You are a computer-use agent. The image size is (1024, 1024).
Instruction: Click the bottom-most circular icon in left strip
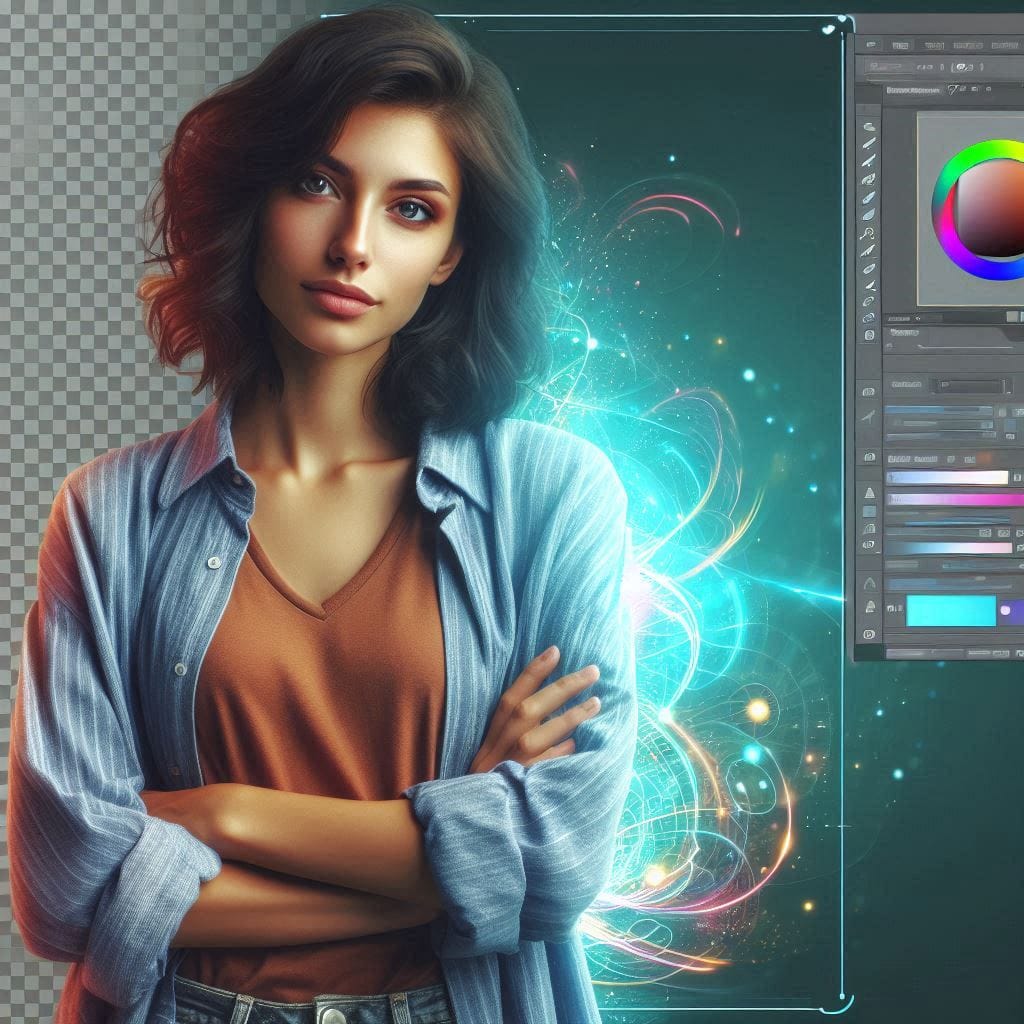tap(868, 634)
